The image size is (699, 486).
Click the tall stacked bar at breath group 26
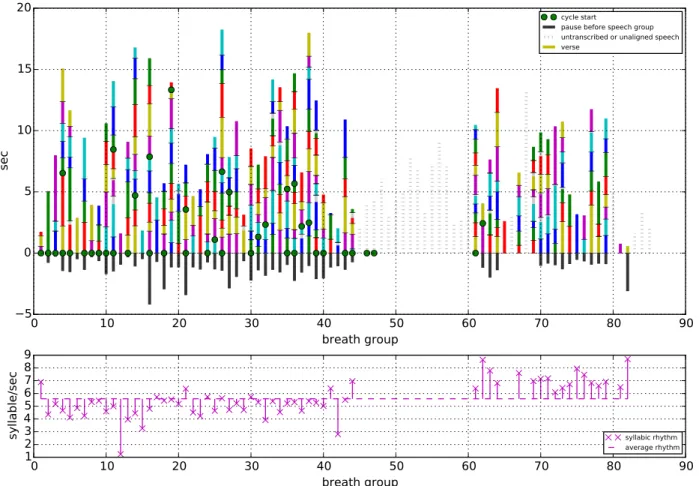click(222, 141)
